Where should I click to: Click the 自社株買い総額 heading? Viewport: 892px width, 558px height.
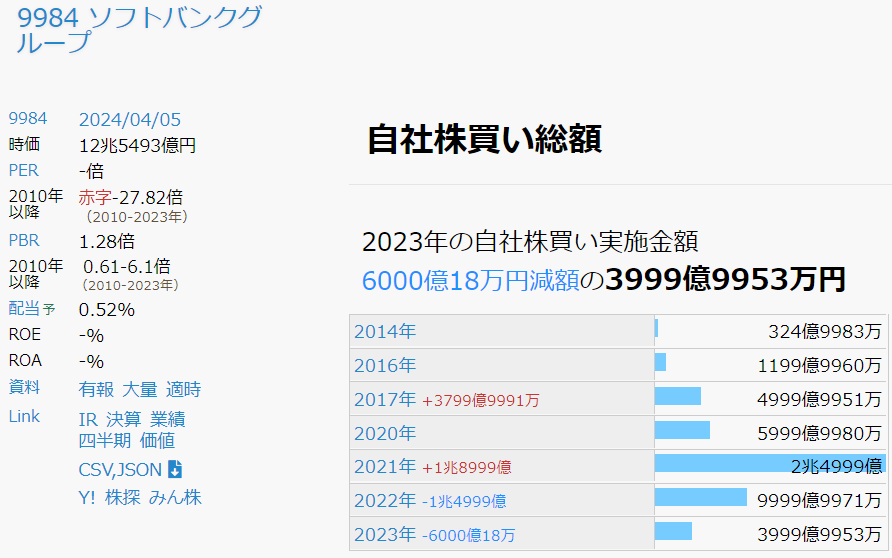484,139
